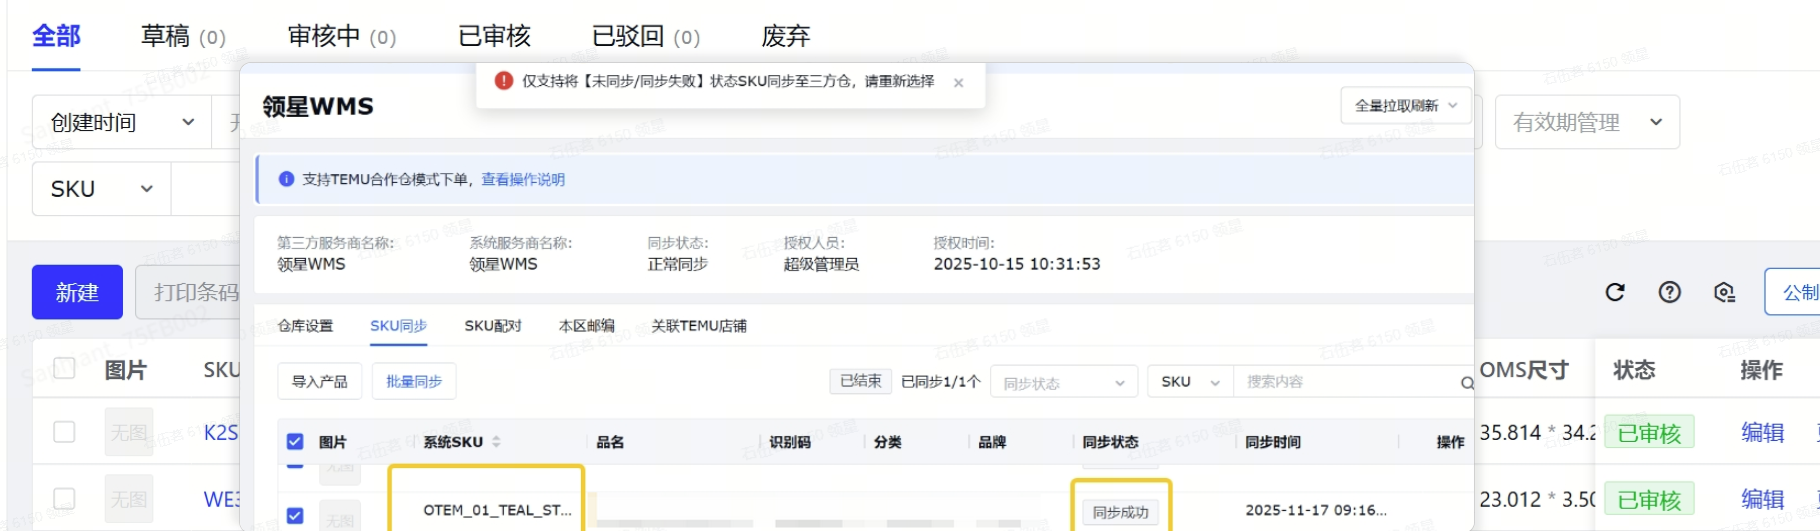Open the 创建时间 dropdown
Viewport: 1820px width, 531px height.
(122, 122)
